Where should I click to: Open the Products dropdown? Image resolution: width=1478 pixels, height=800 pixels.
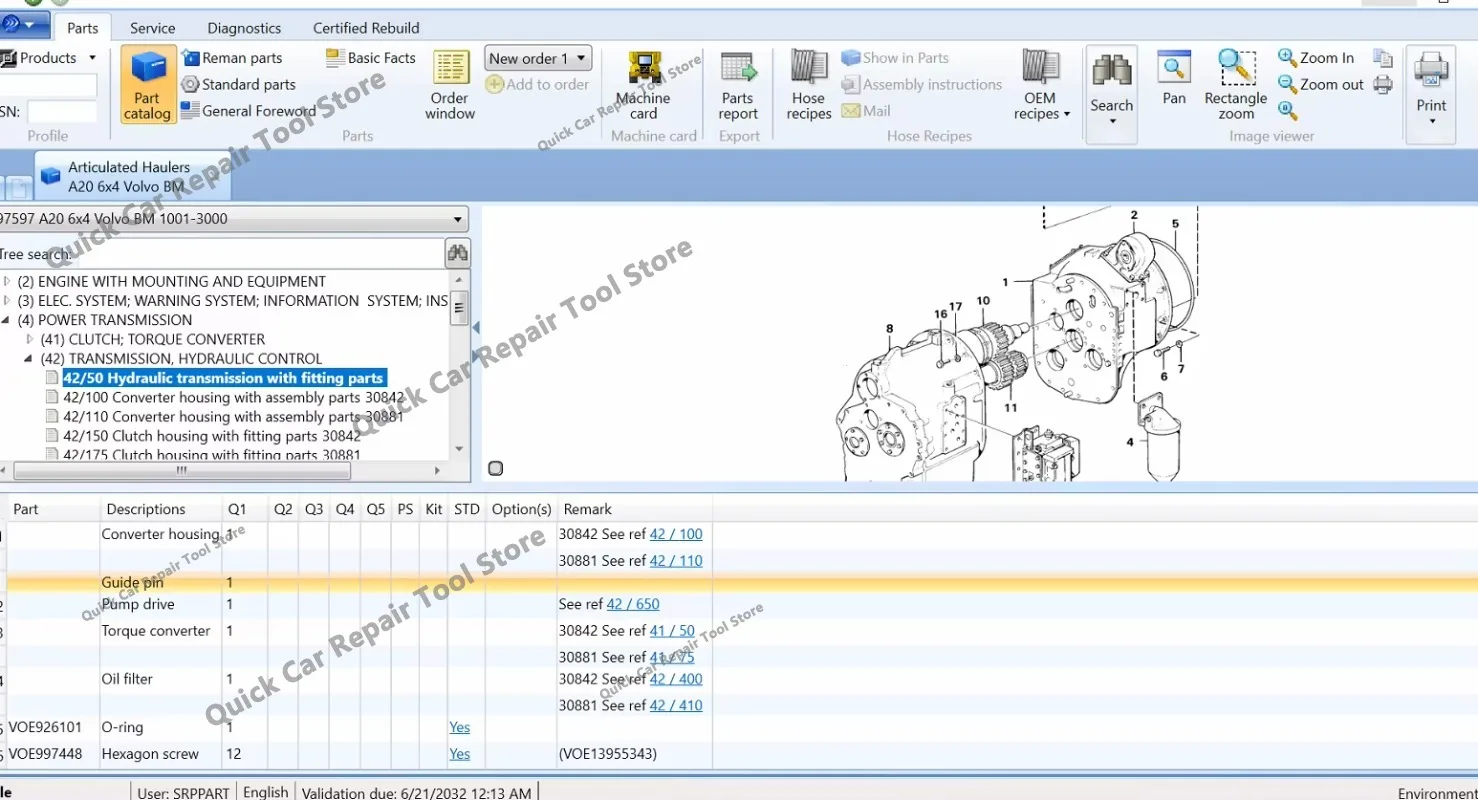(50, 58)
